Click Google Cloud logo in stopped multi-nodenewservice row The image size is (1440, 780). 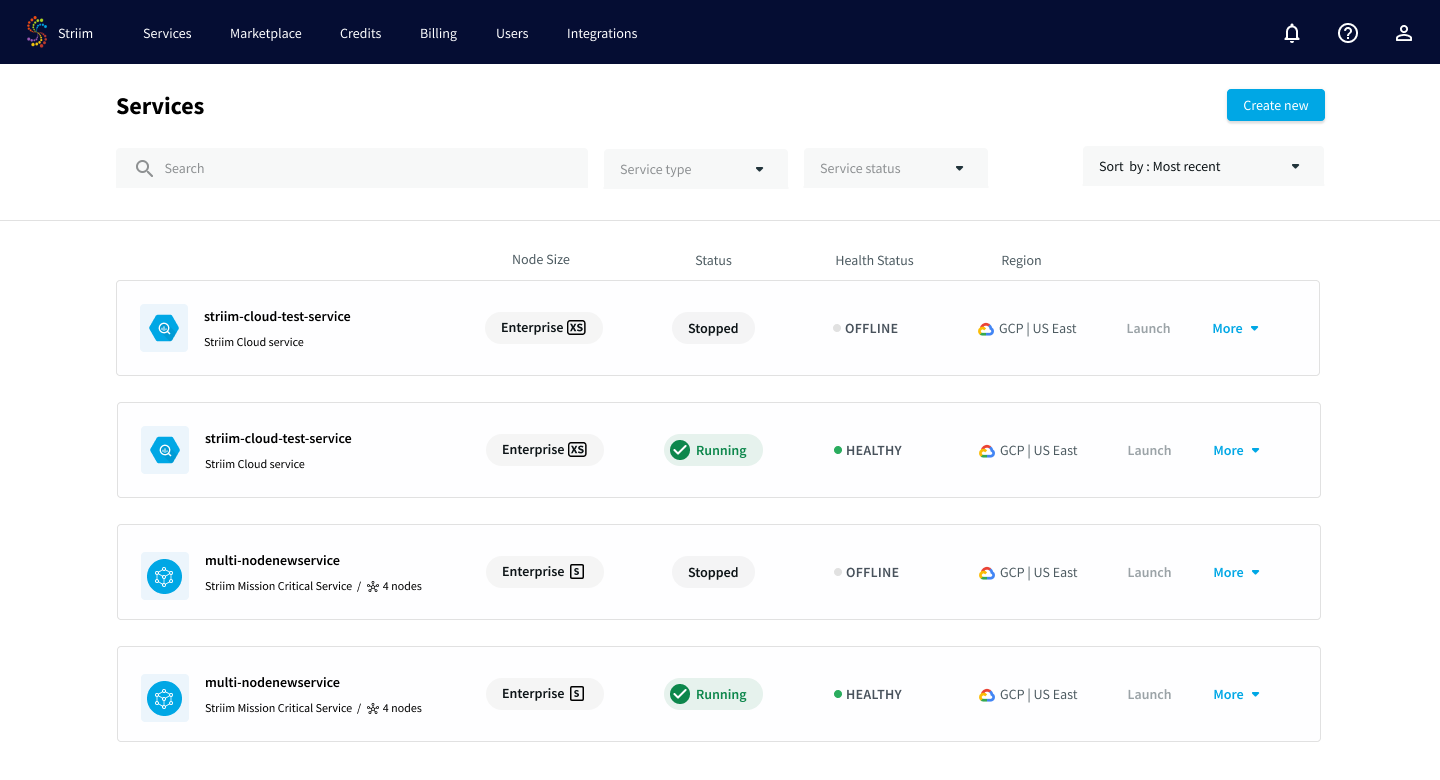(987, 573)
